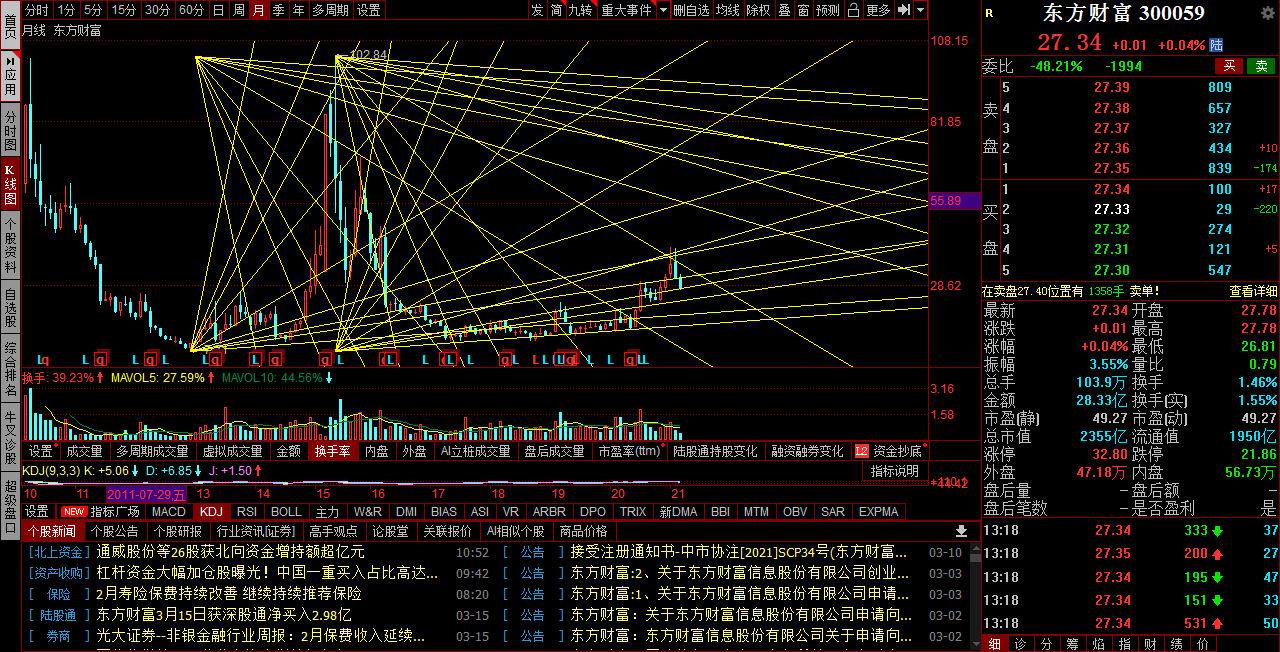
Task: Open the 个股研报 news tab
Action: (x=177, y=531)
